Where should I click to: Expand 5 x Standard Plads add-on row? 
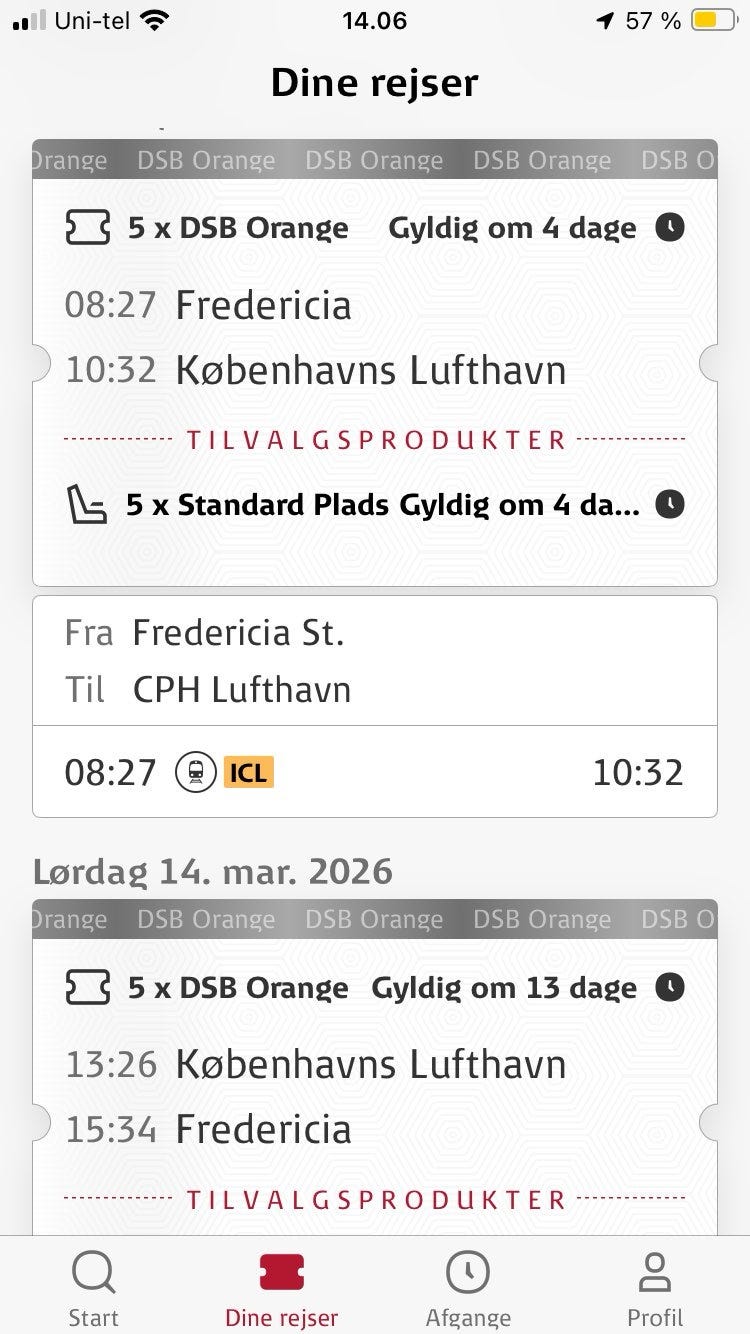tap(382, 504)
